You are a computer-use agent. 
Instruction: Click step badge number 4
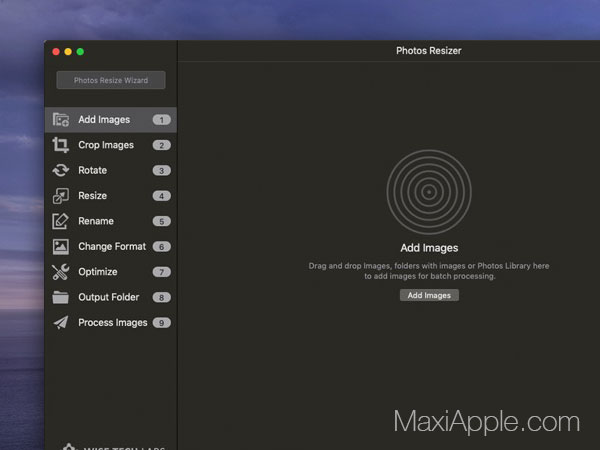coord(161,196)
